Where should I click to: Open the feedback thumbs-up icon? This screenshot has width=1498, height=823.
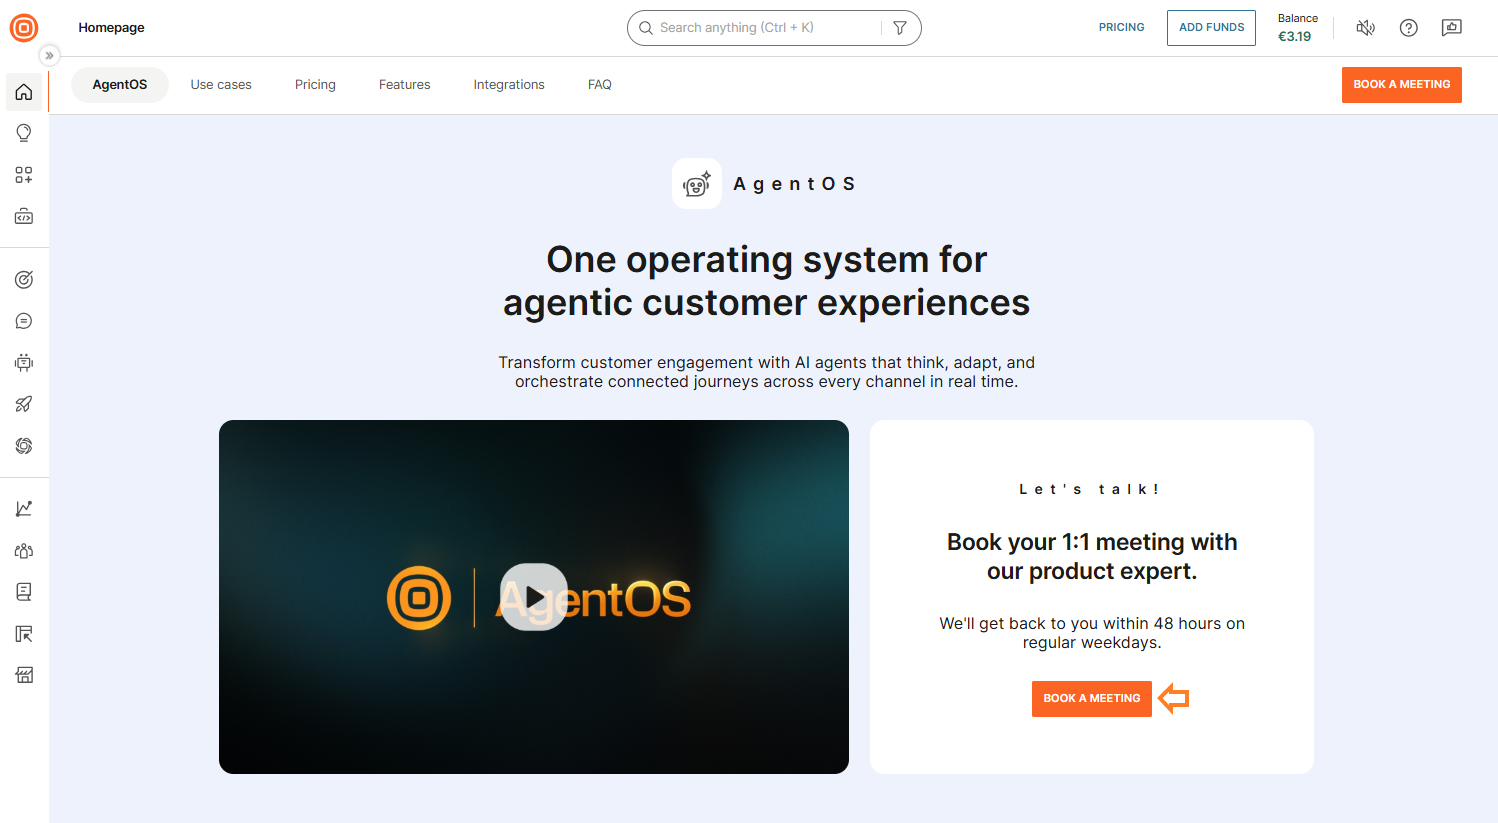(1451, 27)
